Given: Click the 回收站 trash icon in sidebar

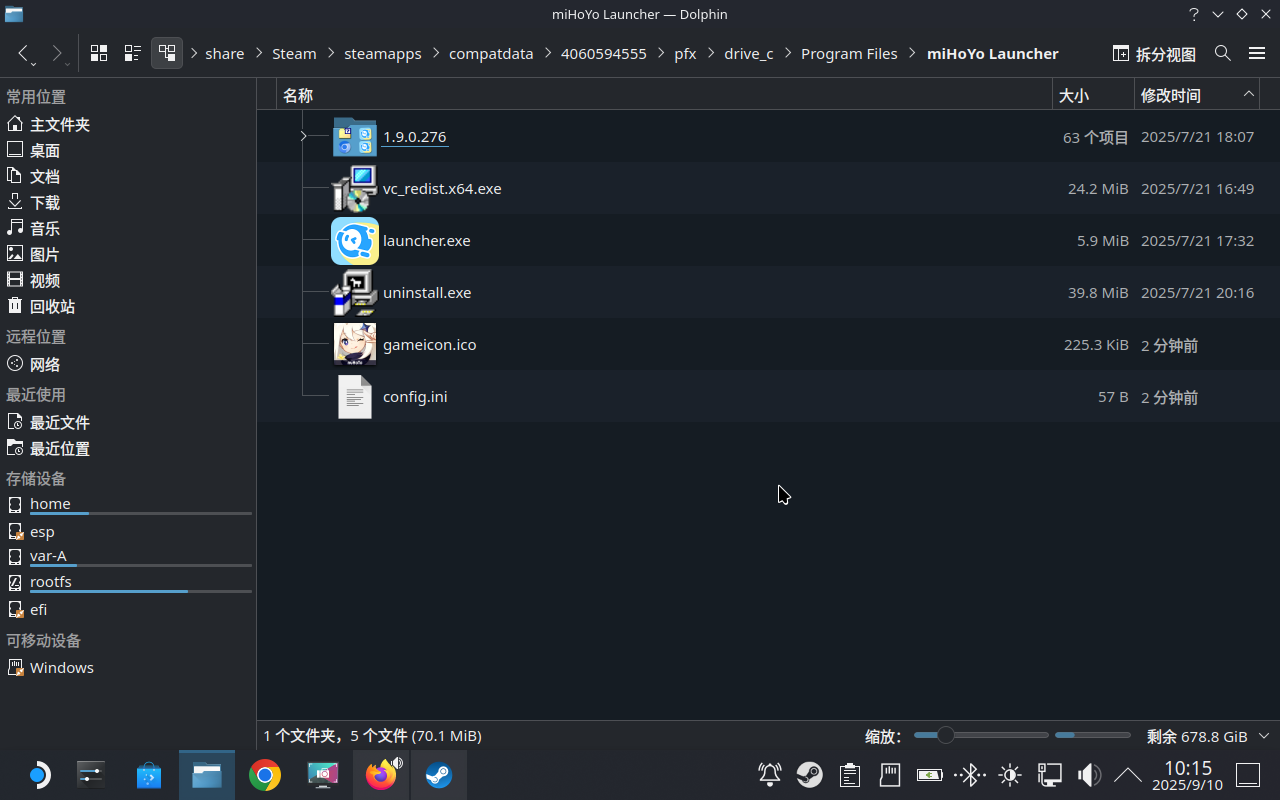Looking at the screenshot, I should pyautogui.click(x=15, y=306).
